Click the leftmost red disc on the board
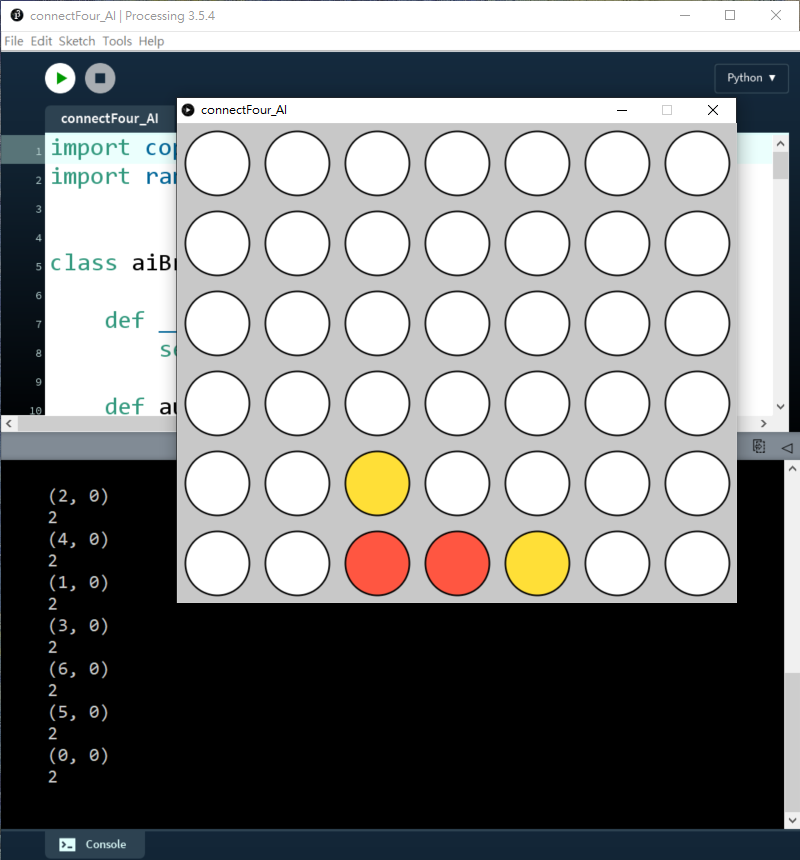Viewport: 800px width, 860px height. click(377, 563)
